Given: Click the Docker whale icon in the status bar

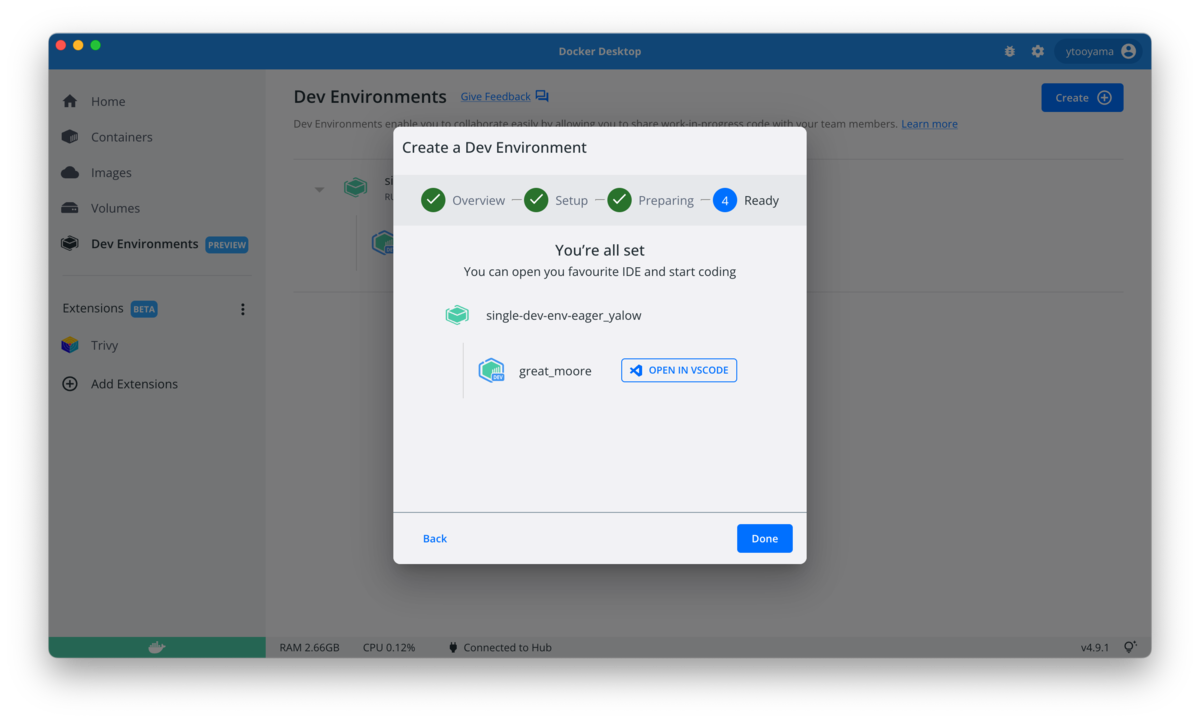Looking at the screenshot, I should click(157, 647).
